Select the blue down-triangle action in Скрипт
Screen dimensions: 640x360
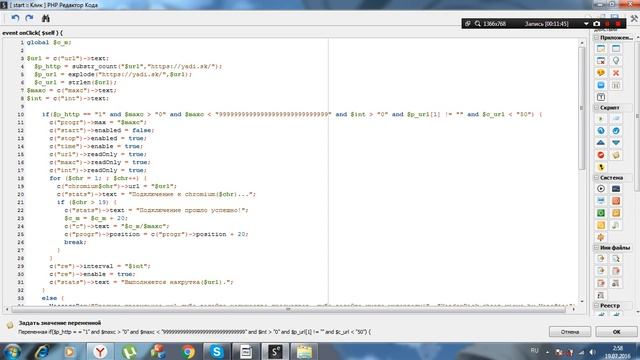[616, 143]
